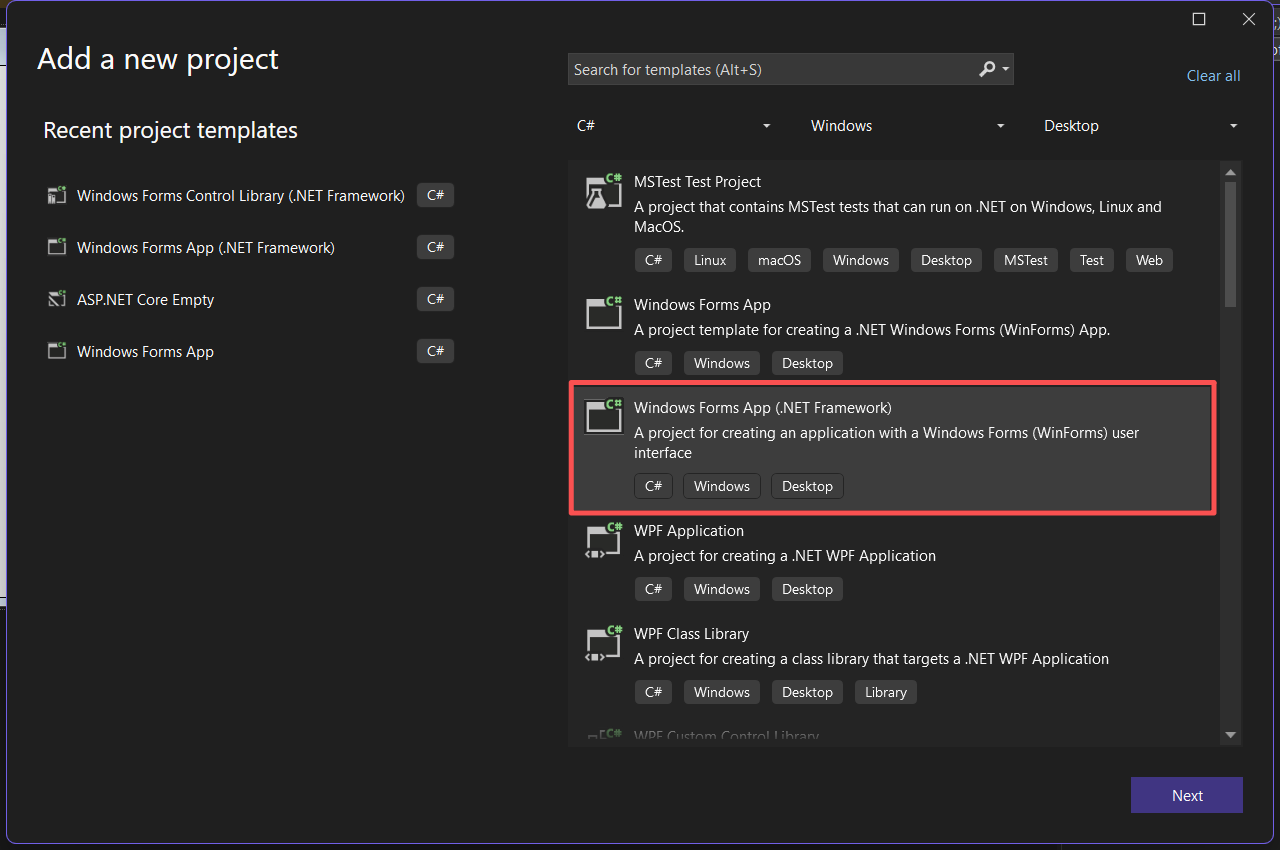Click the Library tag on WPF Class Library
1280x850 pixels.
coord(885,692)
